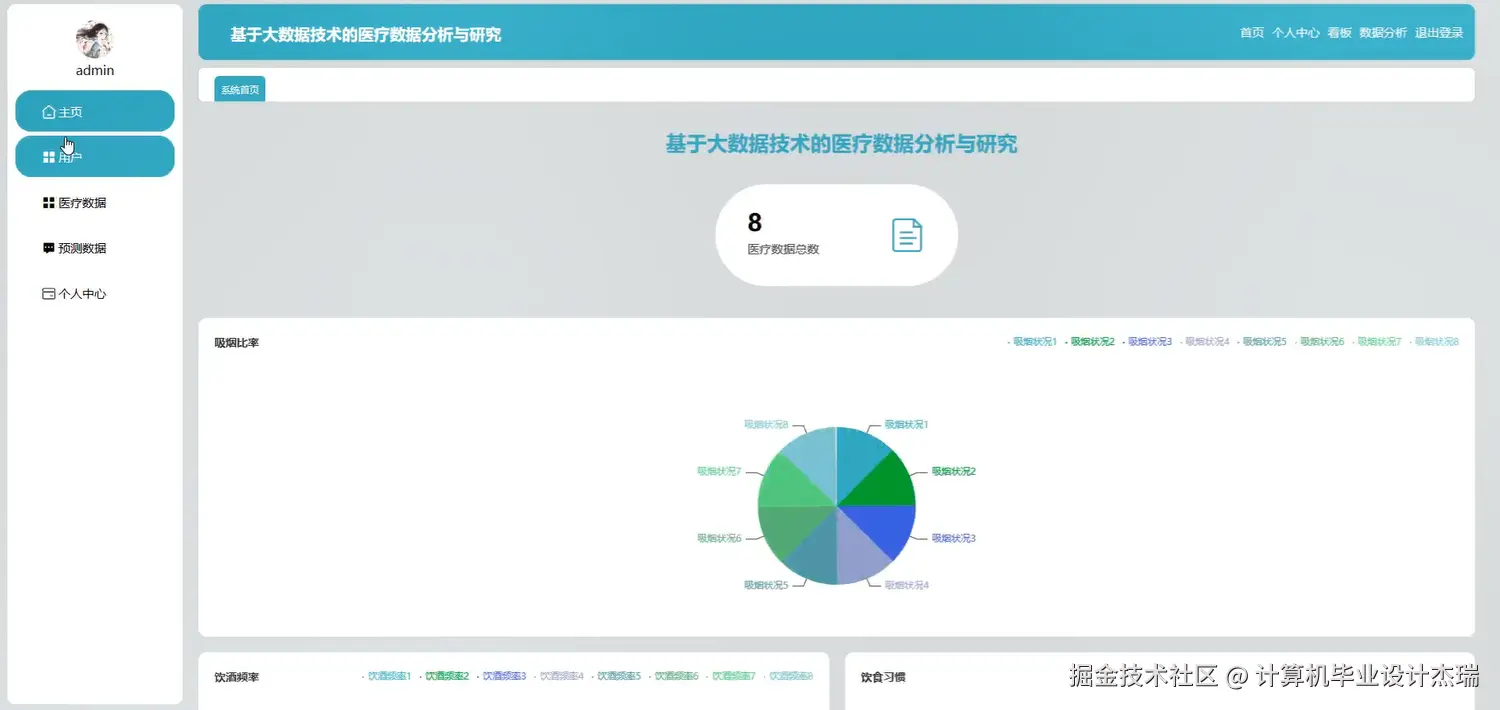1500x710 pixels.
Task: Click the document icon in the 医疗数据总数 card
Action: [x=907, y=235]
